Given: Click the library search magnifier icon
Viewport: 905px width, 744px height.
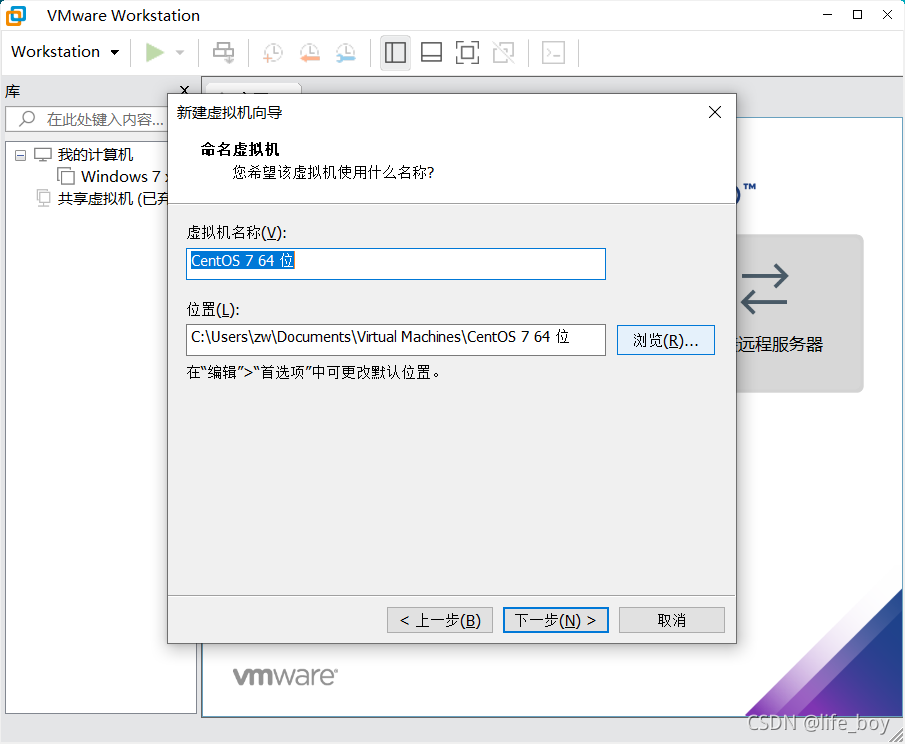Looking at the screenshot, I should click(27, 119).
